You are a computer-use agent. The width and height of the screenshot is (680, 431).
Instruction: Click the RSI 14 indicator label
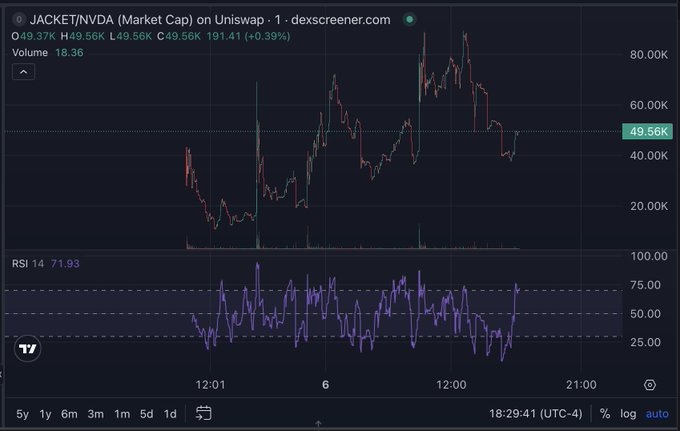(28, 264)
